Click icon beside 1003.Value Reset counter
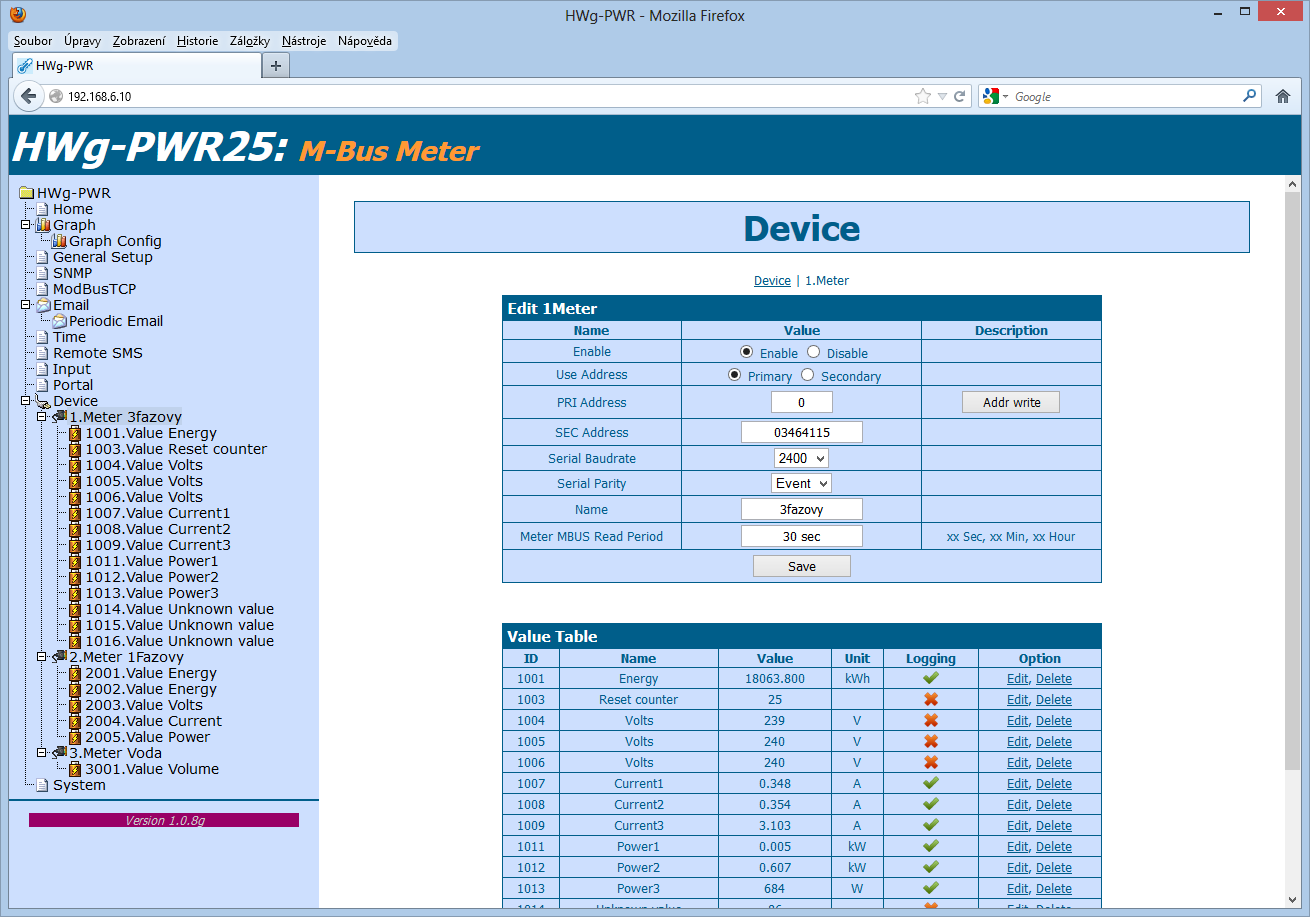Screen dimensions: 1310x917 click(x=75, y=449)
